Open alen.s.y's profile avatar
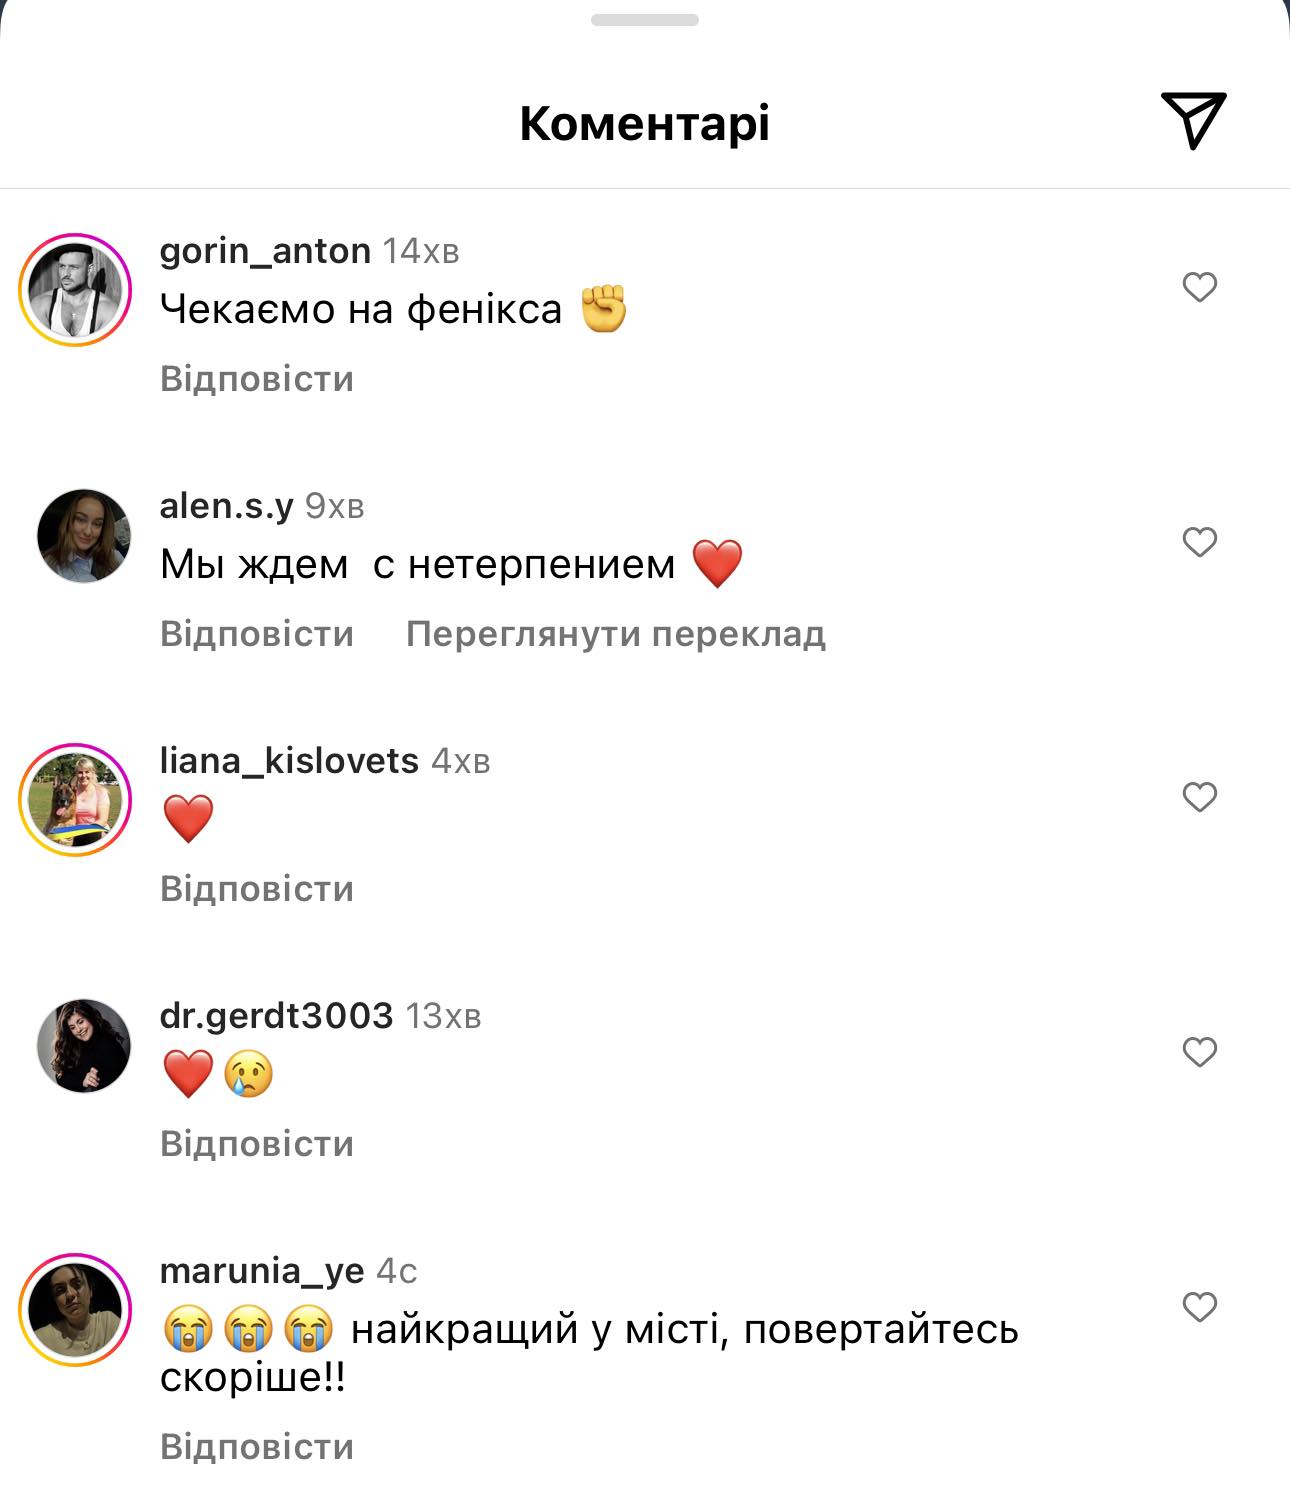1290x1503 pixels. 84,536
